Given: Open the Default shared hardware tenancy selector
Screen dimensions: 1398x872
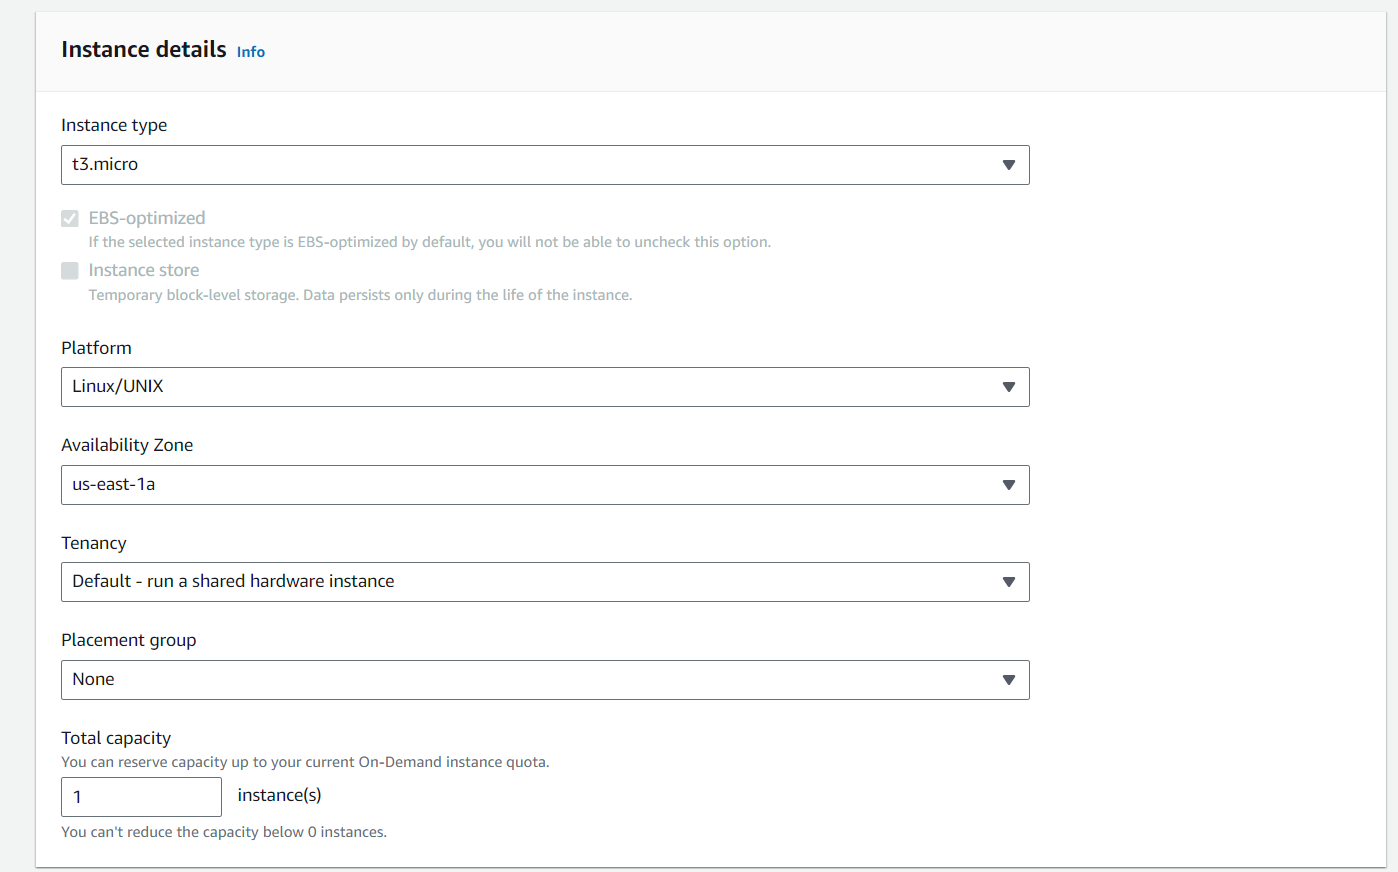Looking at the screenshot, I should coord(530,582).
